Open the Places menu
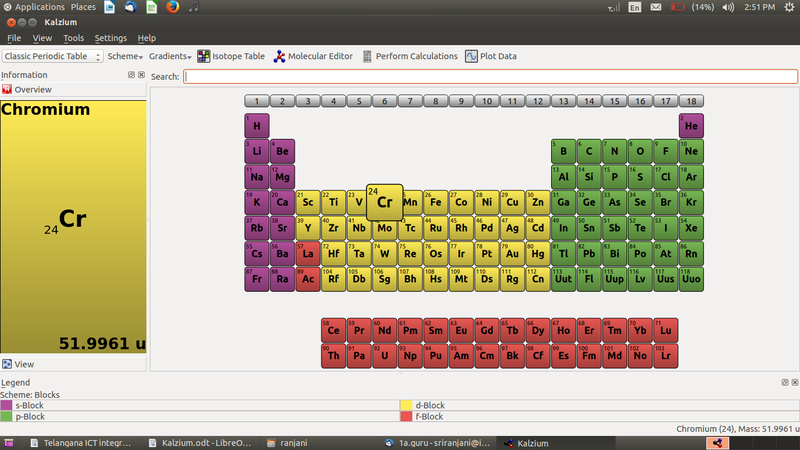The image size is (800, 450). coord(83,7)
